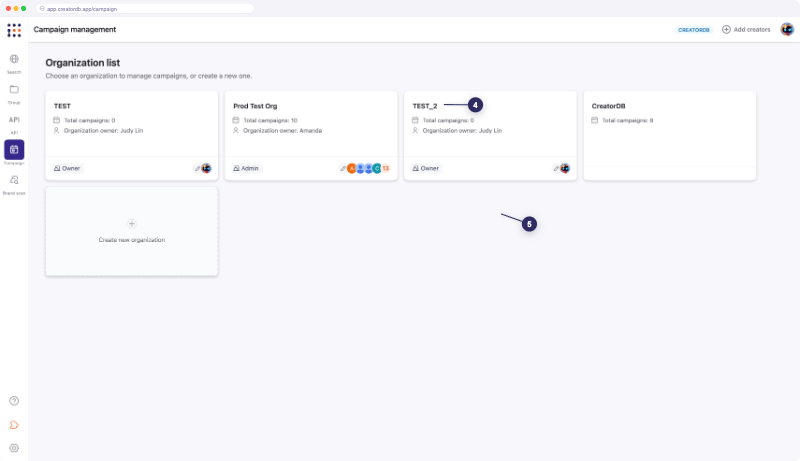Viewport: 800px width, 461px height.
Task: Open settings gear in sidebar
Action: 14,448
